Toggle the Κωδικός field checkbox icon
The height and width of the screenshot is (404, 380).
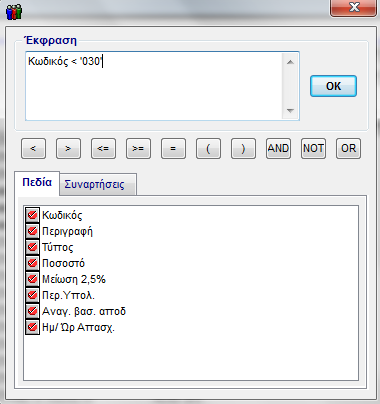(x=32, y=215)
